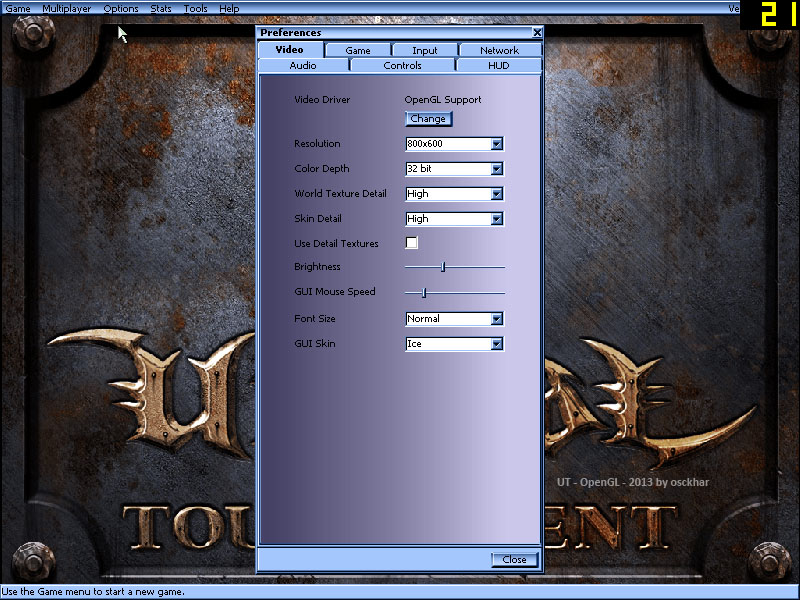Expand the Font Size dropdown arrow
Screen dimensions: 800x600
(497, 319)
